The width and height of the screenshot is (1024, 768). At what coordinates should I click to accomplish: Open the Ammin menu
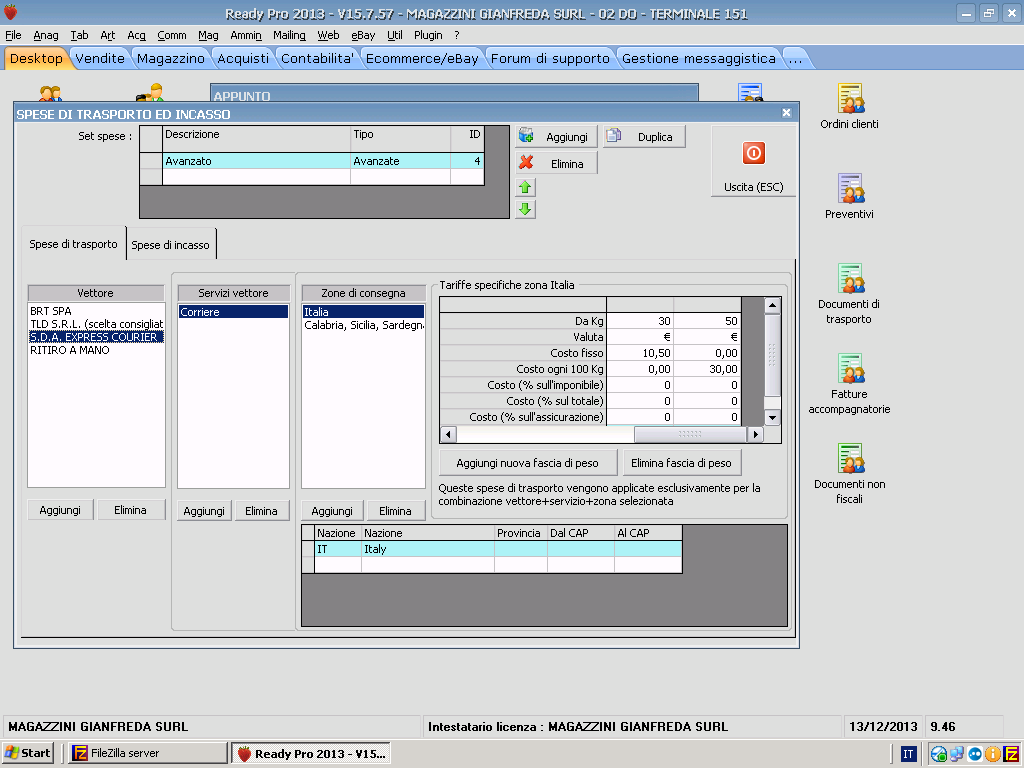246,35
